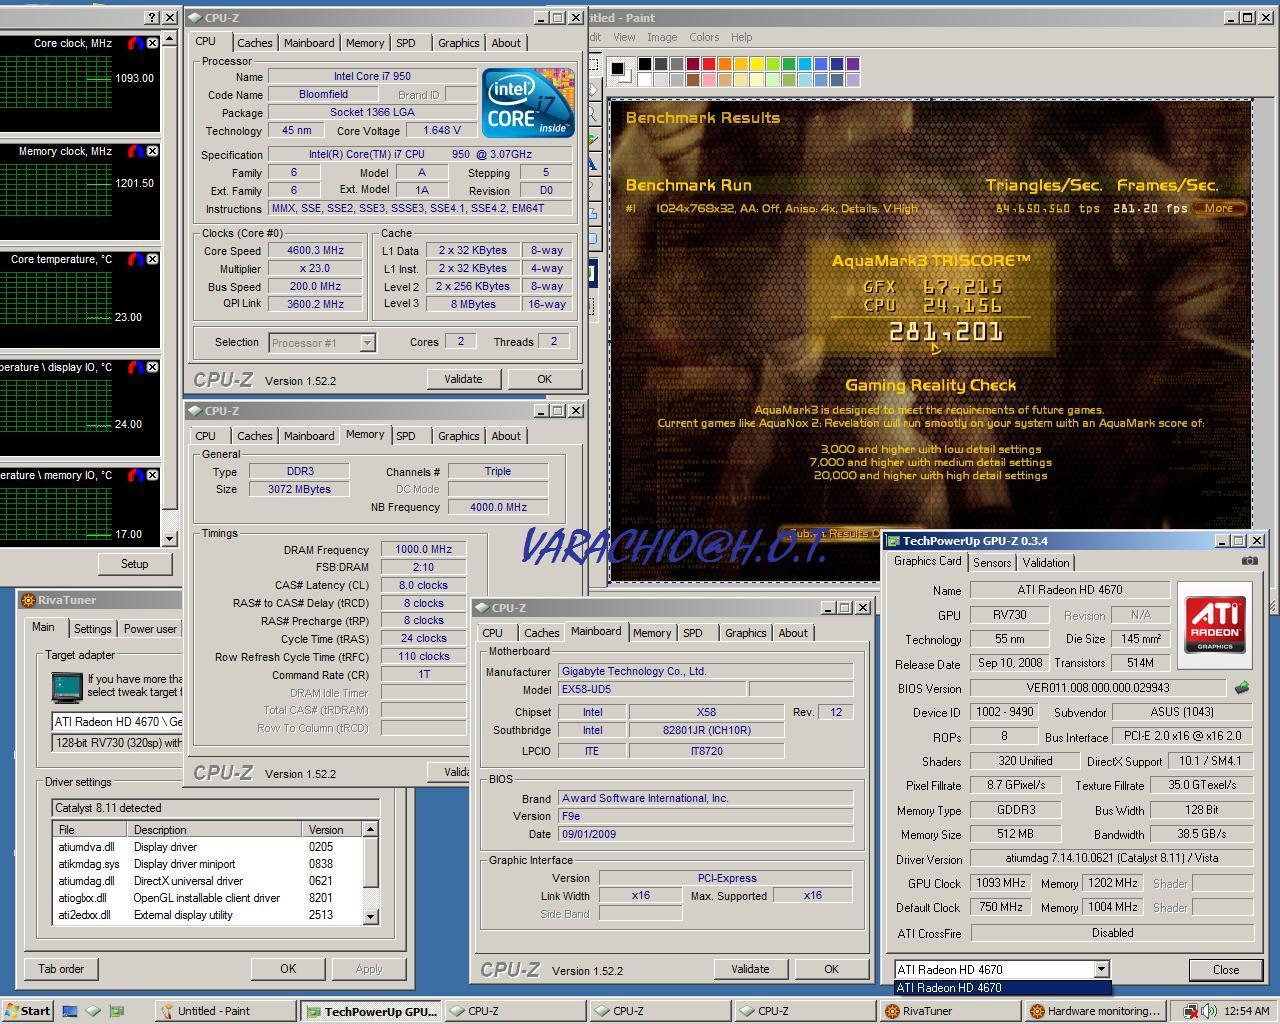Image resolution: width=1280 pixels, height=1024 pixels.
Task: Click the driver file list scroll up arrow
Action: click(x=371, y=829)
